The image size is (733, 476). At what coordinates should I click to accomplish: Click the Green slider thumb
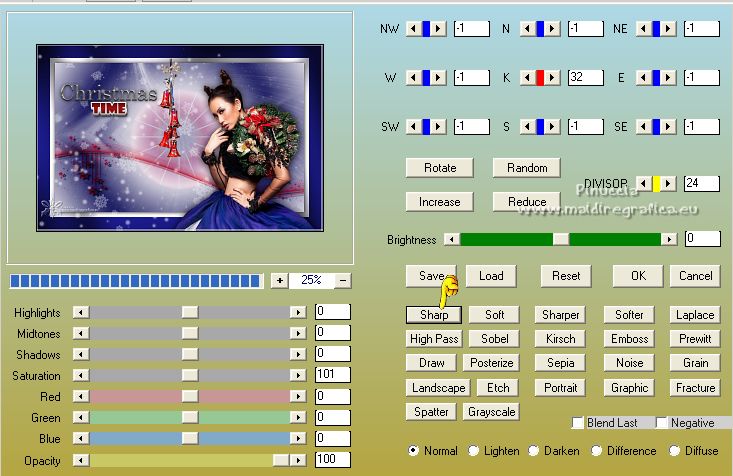[190, 417]
